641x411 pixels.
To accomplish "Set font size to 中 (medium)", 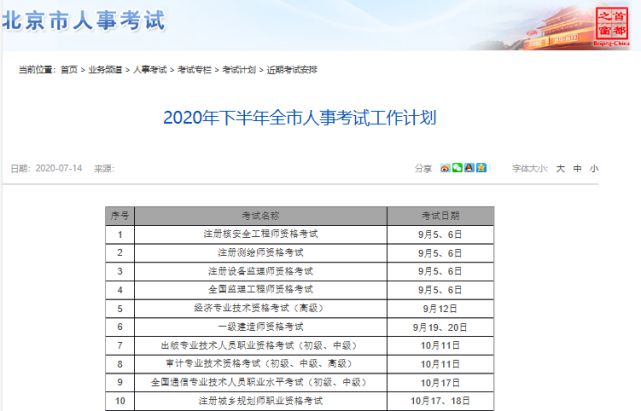I will (x=577, y=168).
